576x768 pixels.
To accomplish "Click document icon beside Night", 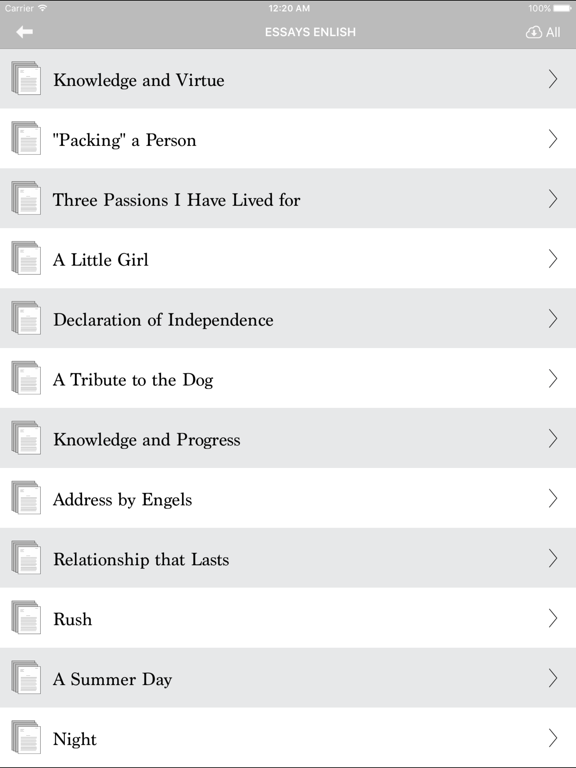I will [26, 737].
